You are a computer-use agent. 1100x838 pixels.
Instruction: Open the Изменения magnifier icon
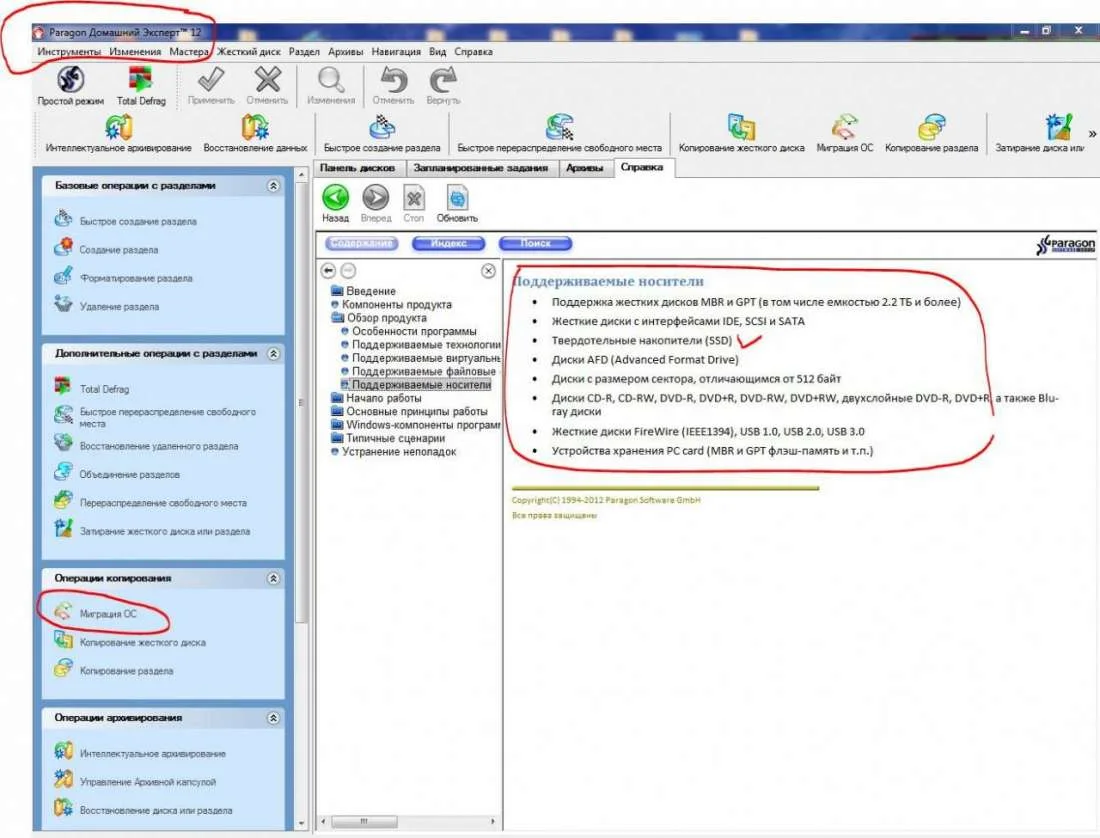click(331, 86)
